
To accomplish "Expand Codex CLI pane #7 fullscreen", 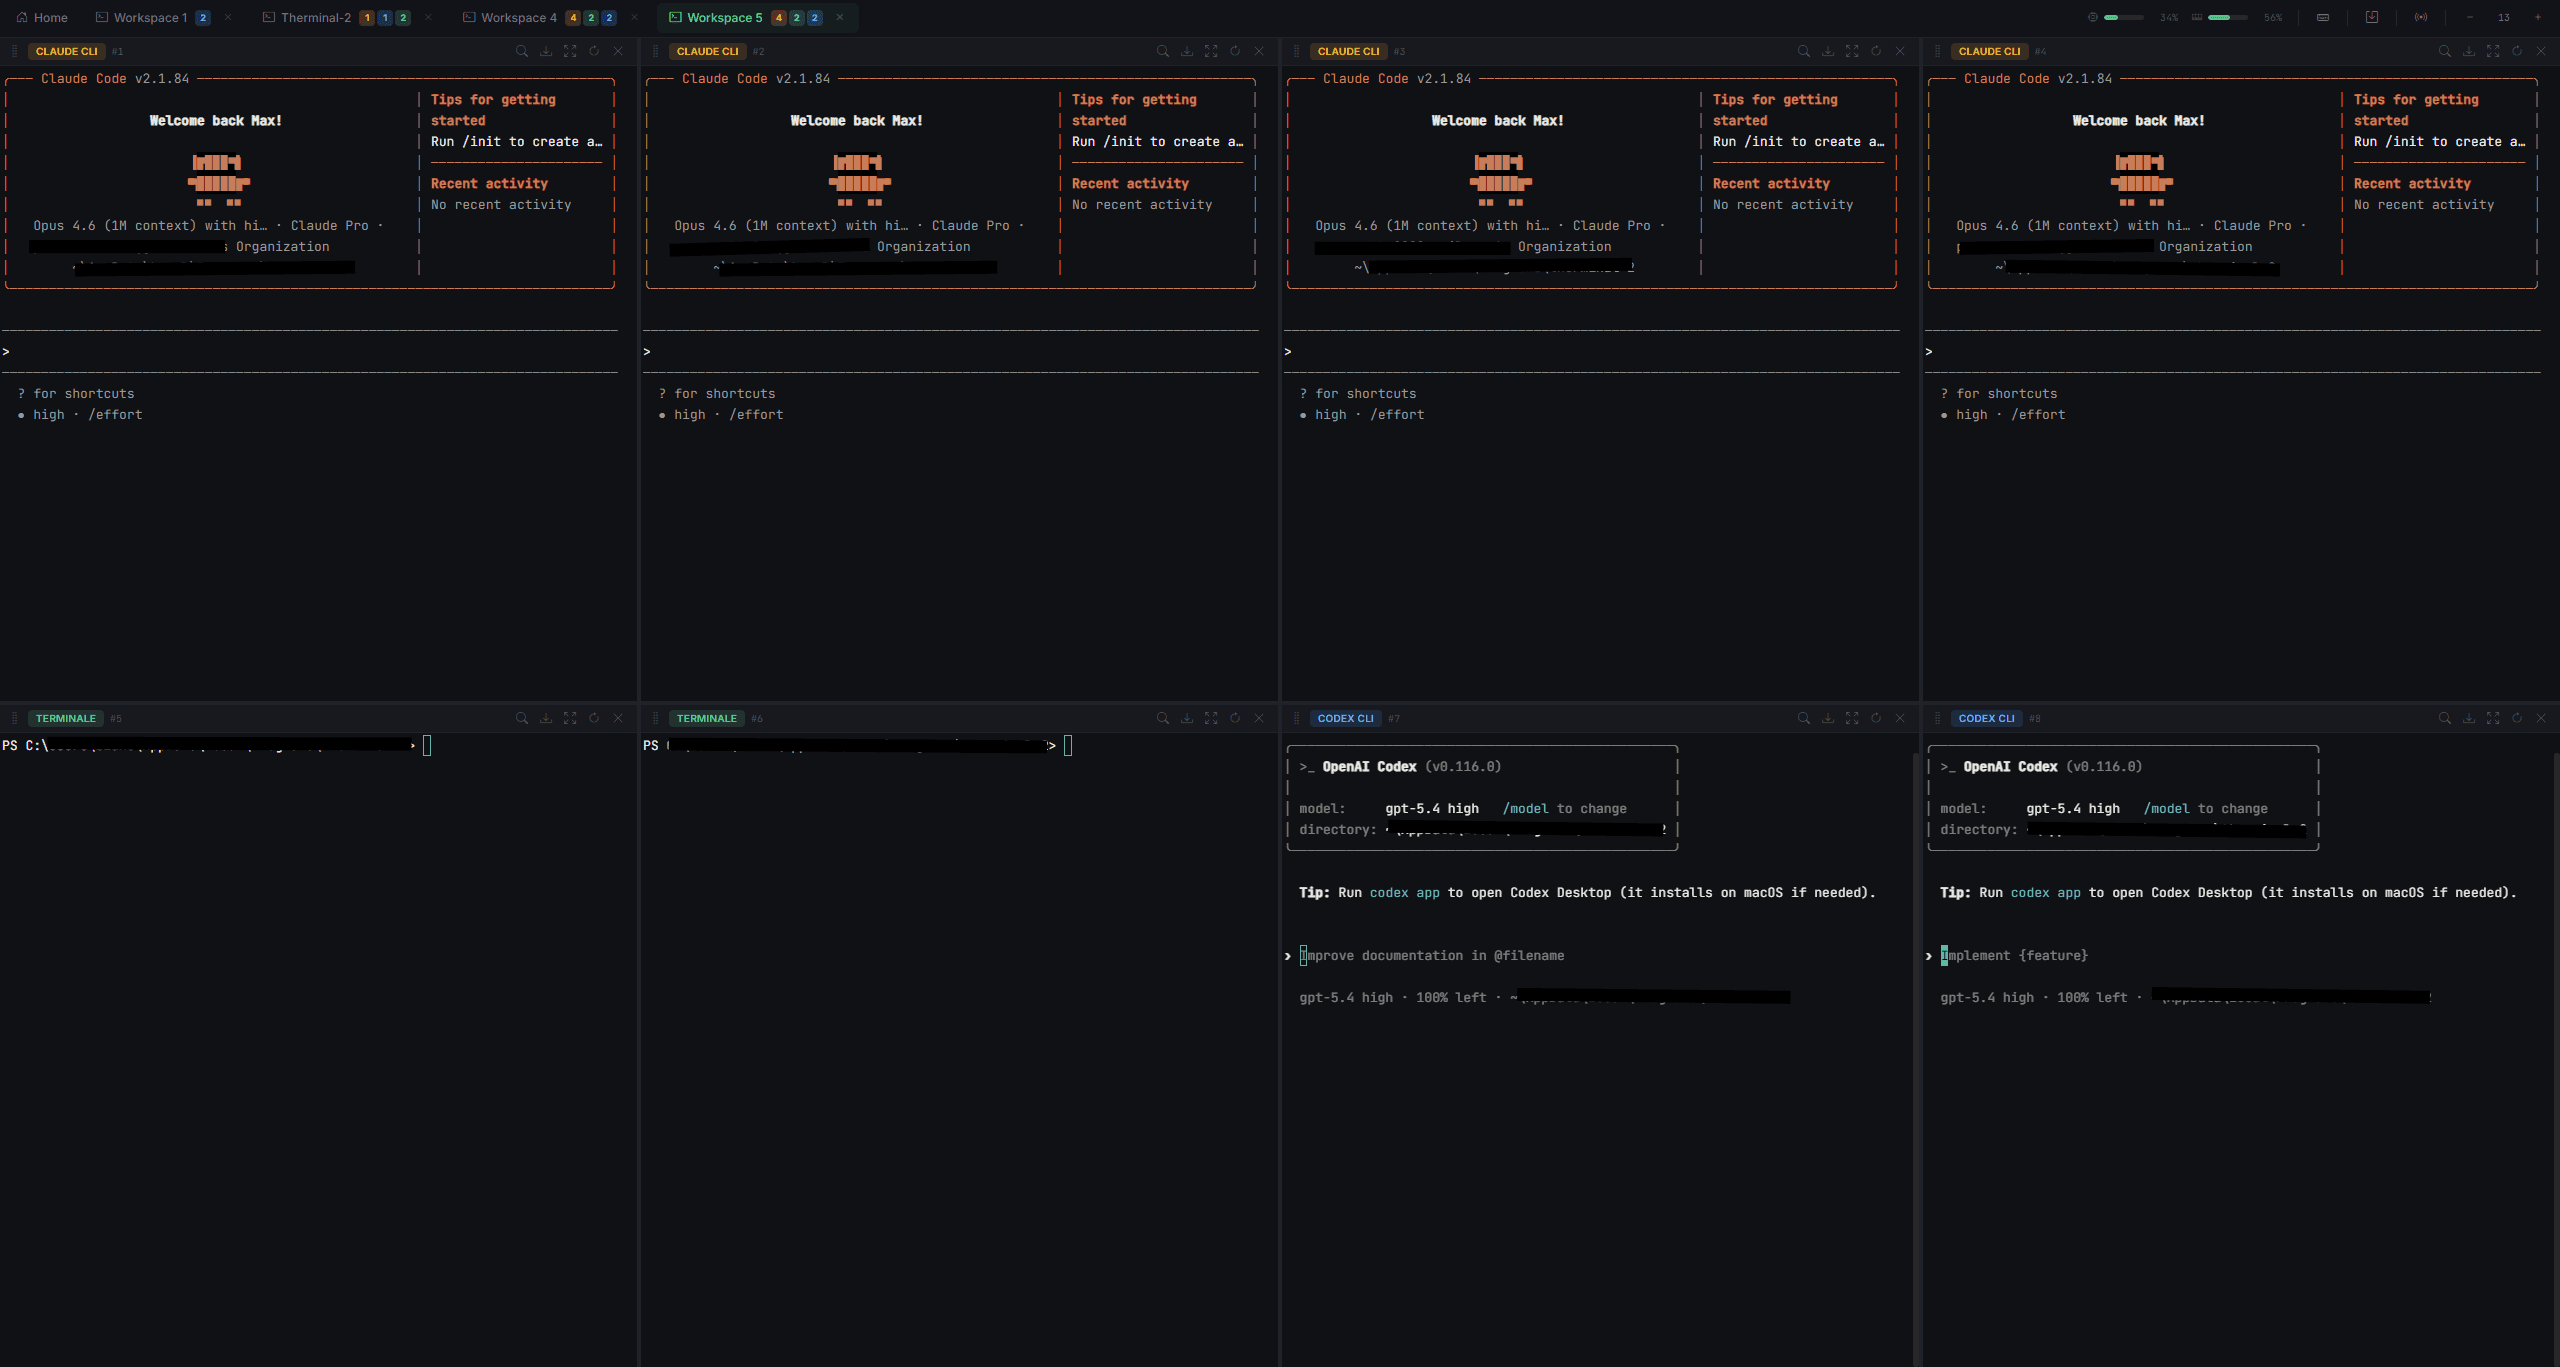I will [x=1852, y=718].
